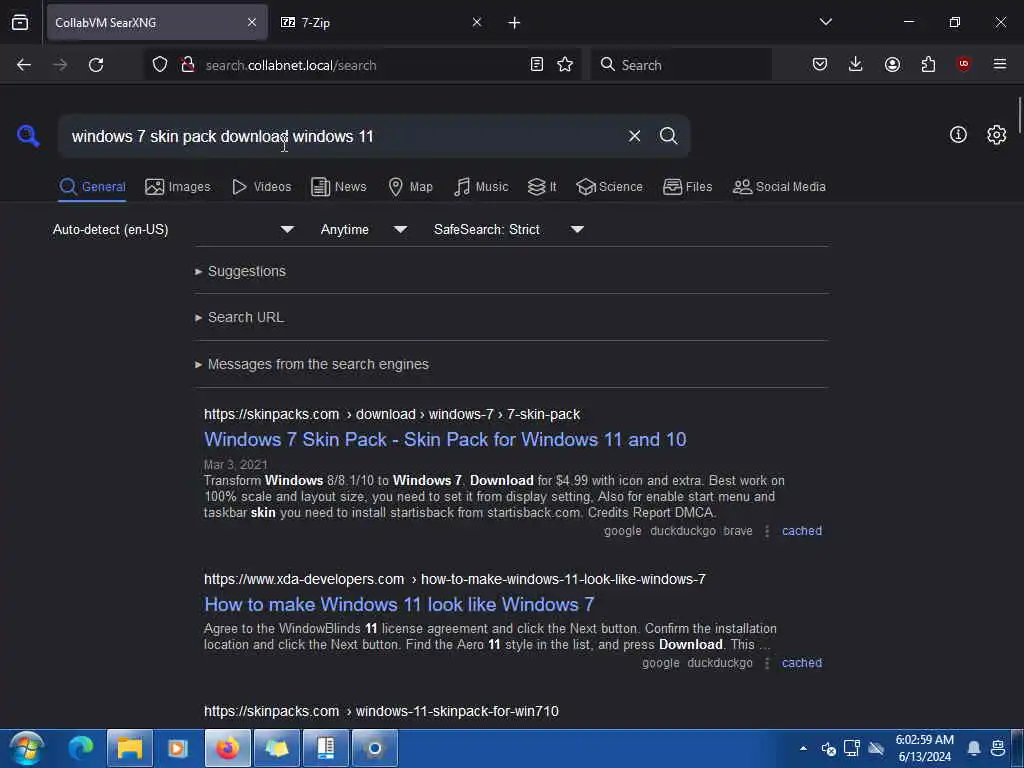Open more options dots on xda-developers result

(x=767, y=663)
